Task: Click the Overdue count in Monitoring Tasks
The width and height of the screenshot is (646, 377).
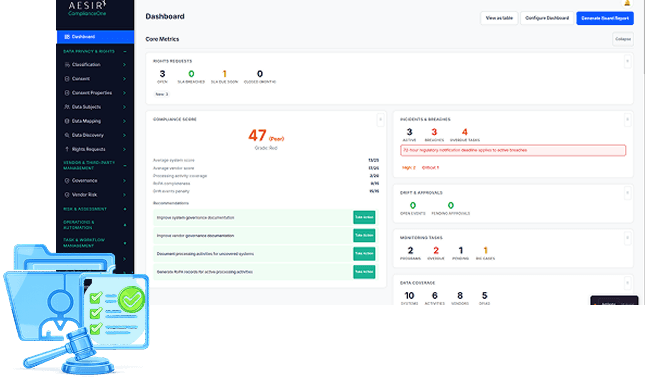Action: [x=436, y=250]
